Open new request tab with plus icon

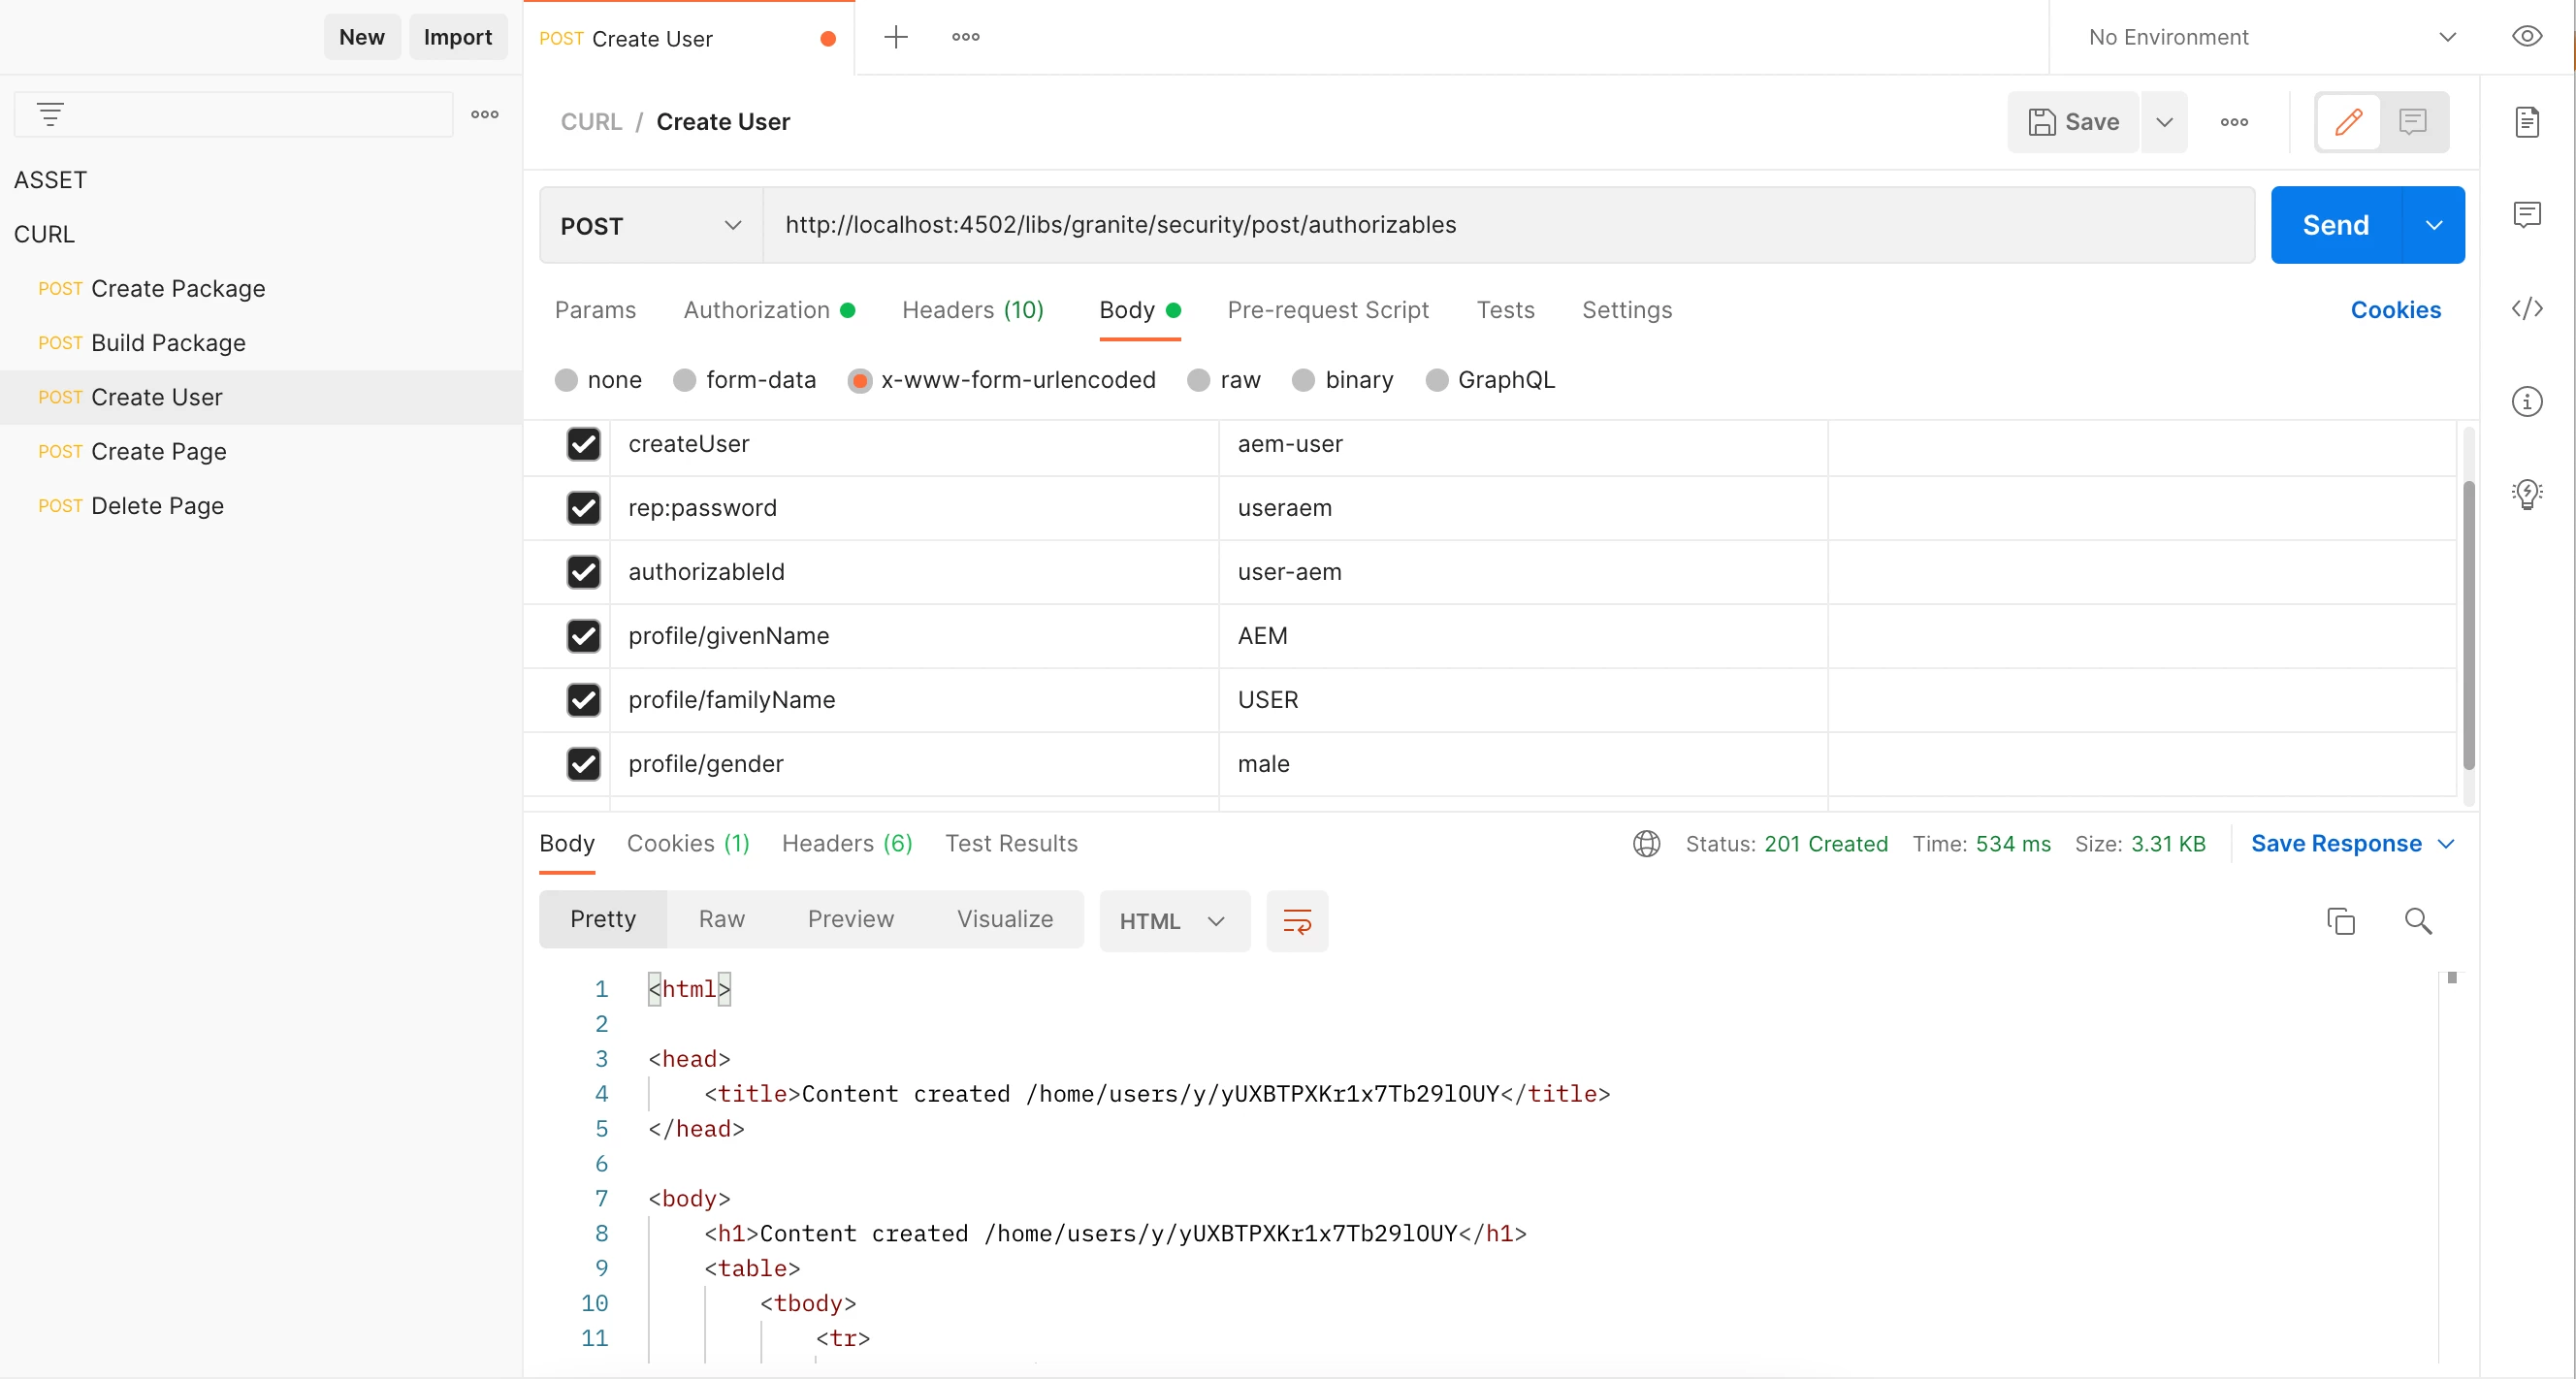point(895,37)
